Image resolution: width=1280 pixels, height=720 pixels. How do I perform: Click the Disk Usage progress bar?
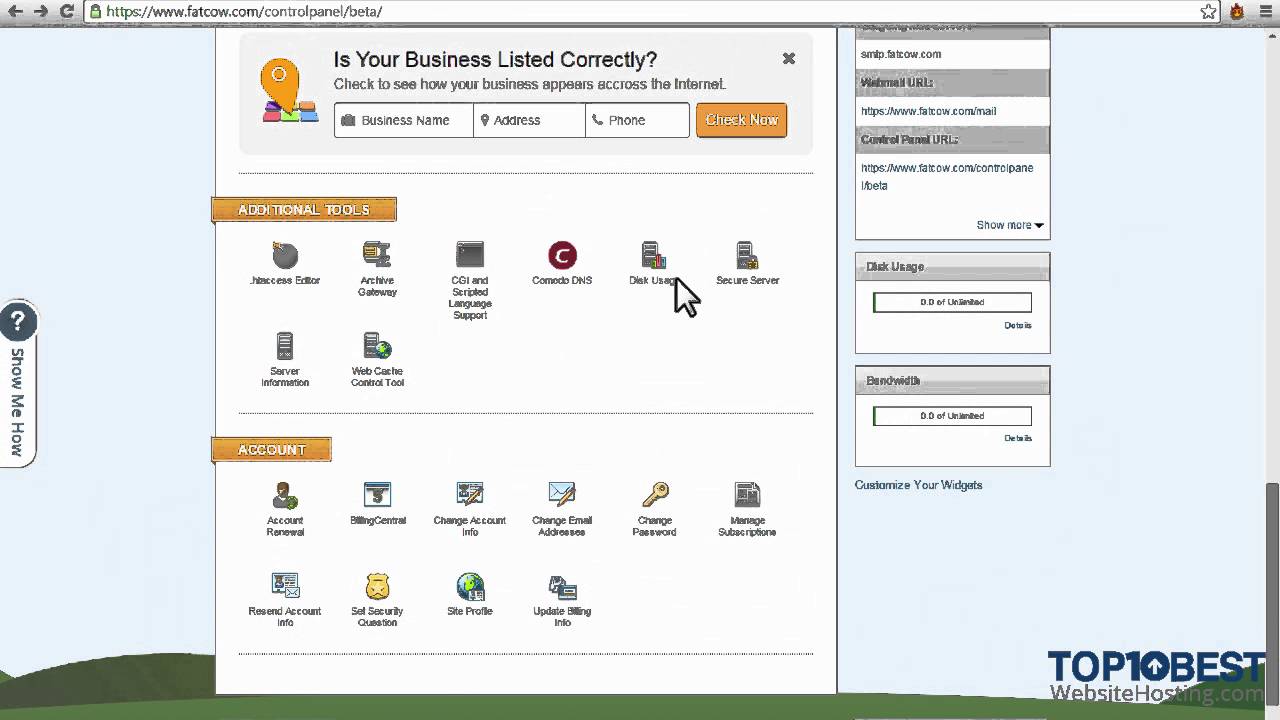pos(952,302)
